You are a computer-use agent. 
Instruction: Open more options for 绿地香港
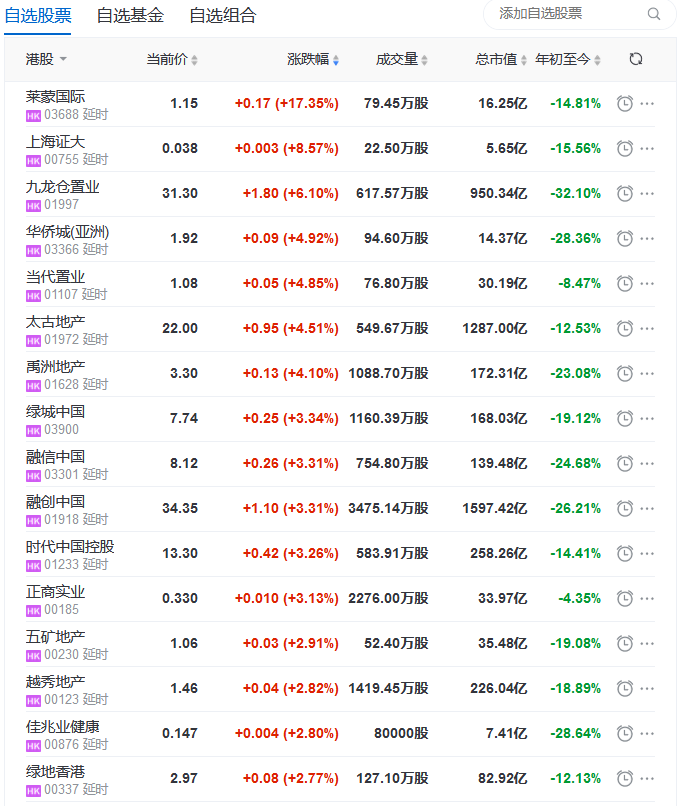tap(647, 778)
